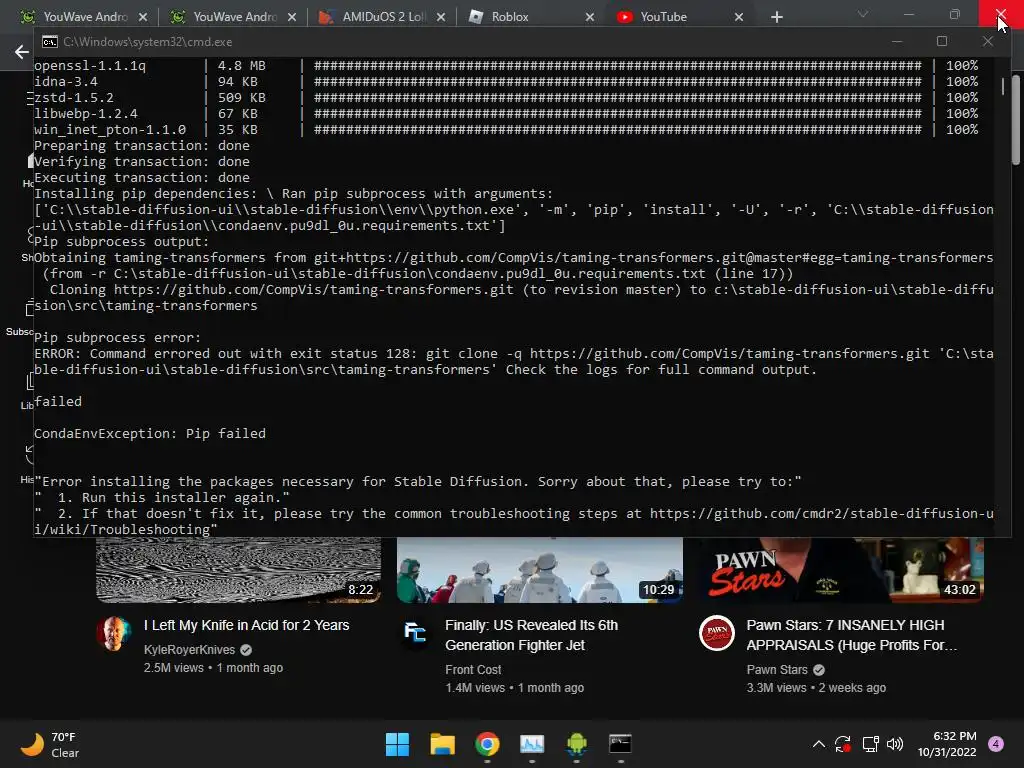Close the second YouWave Android tab
The width and height of the screenshot is (1024, 768).
coord(292,17)
